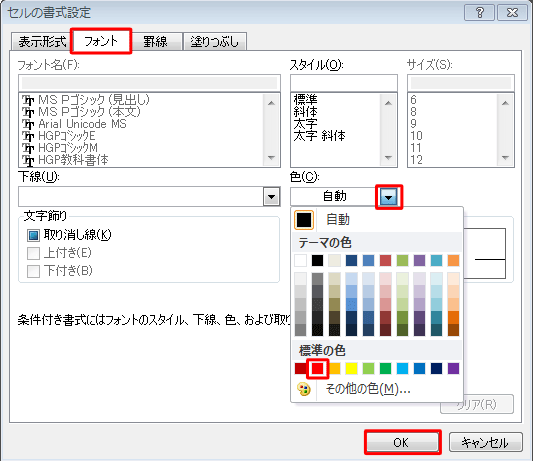Open the 色(C) color dropdown arrow
The width and height of the screenshot is (533, 461).
(389, 197)
